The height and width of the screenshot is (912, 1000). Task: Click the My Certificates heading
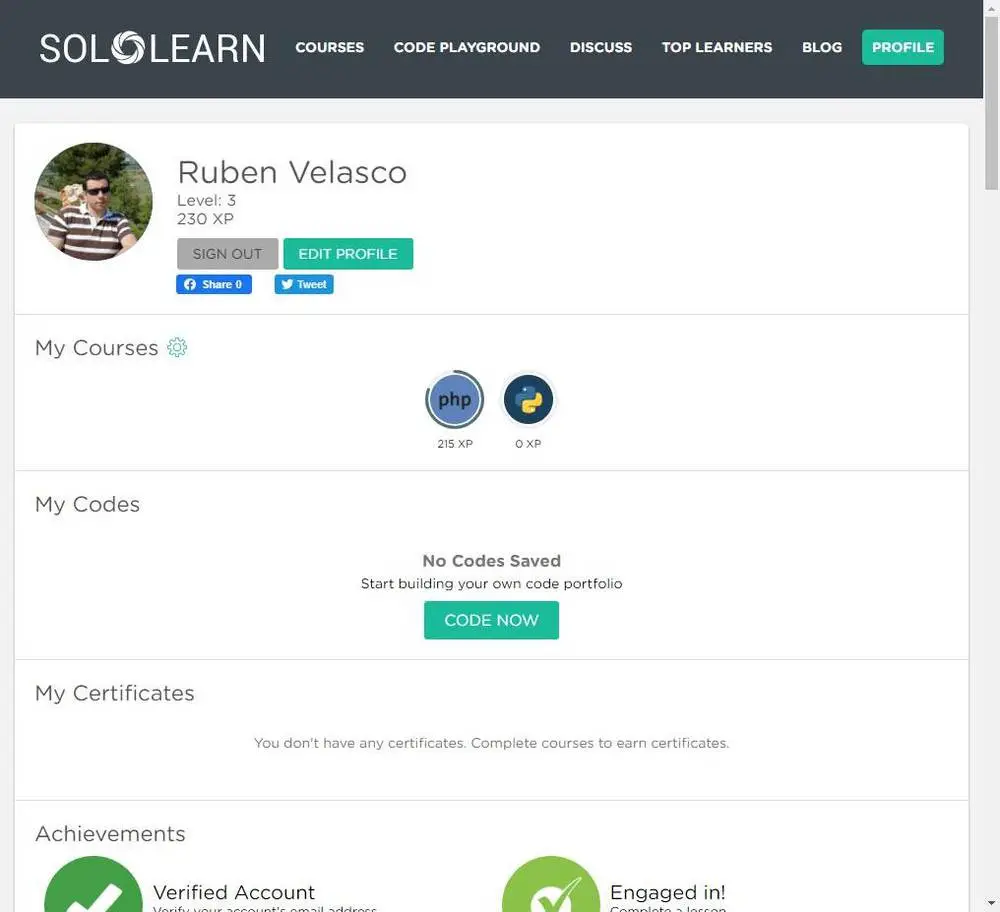click(114, 693)
